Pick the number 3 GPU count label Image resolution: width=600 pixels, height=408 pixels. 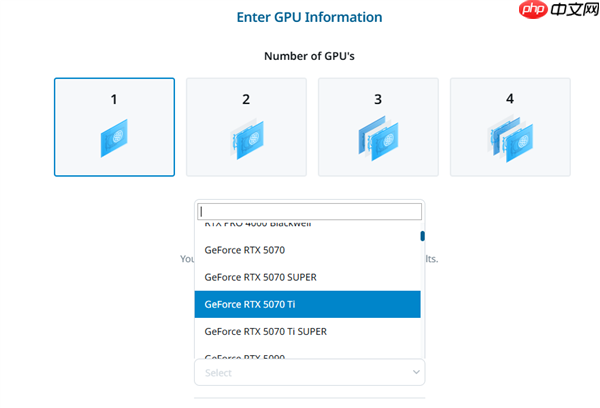click(378, 99)
